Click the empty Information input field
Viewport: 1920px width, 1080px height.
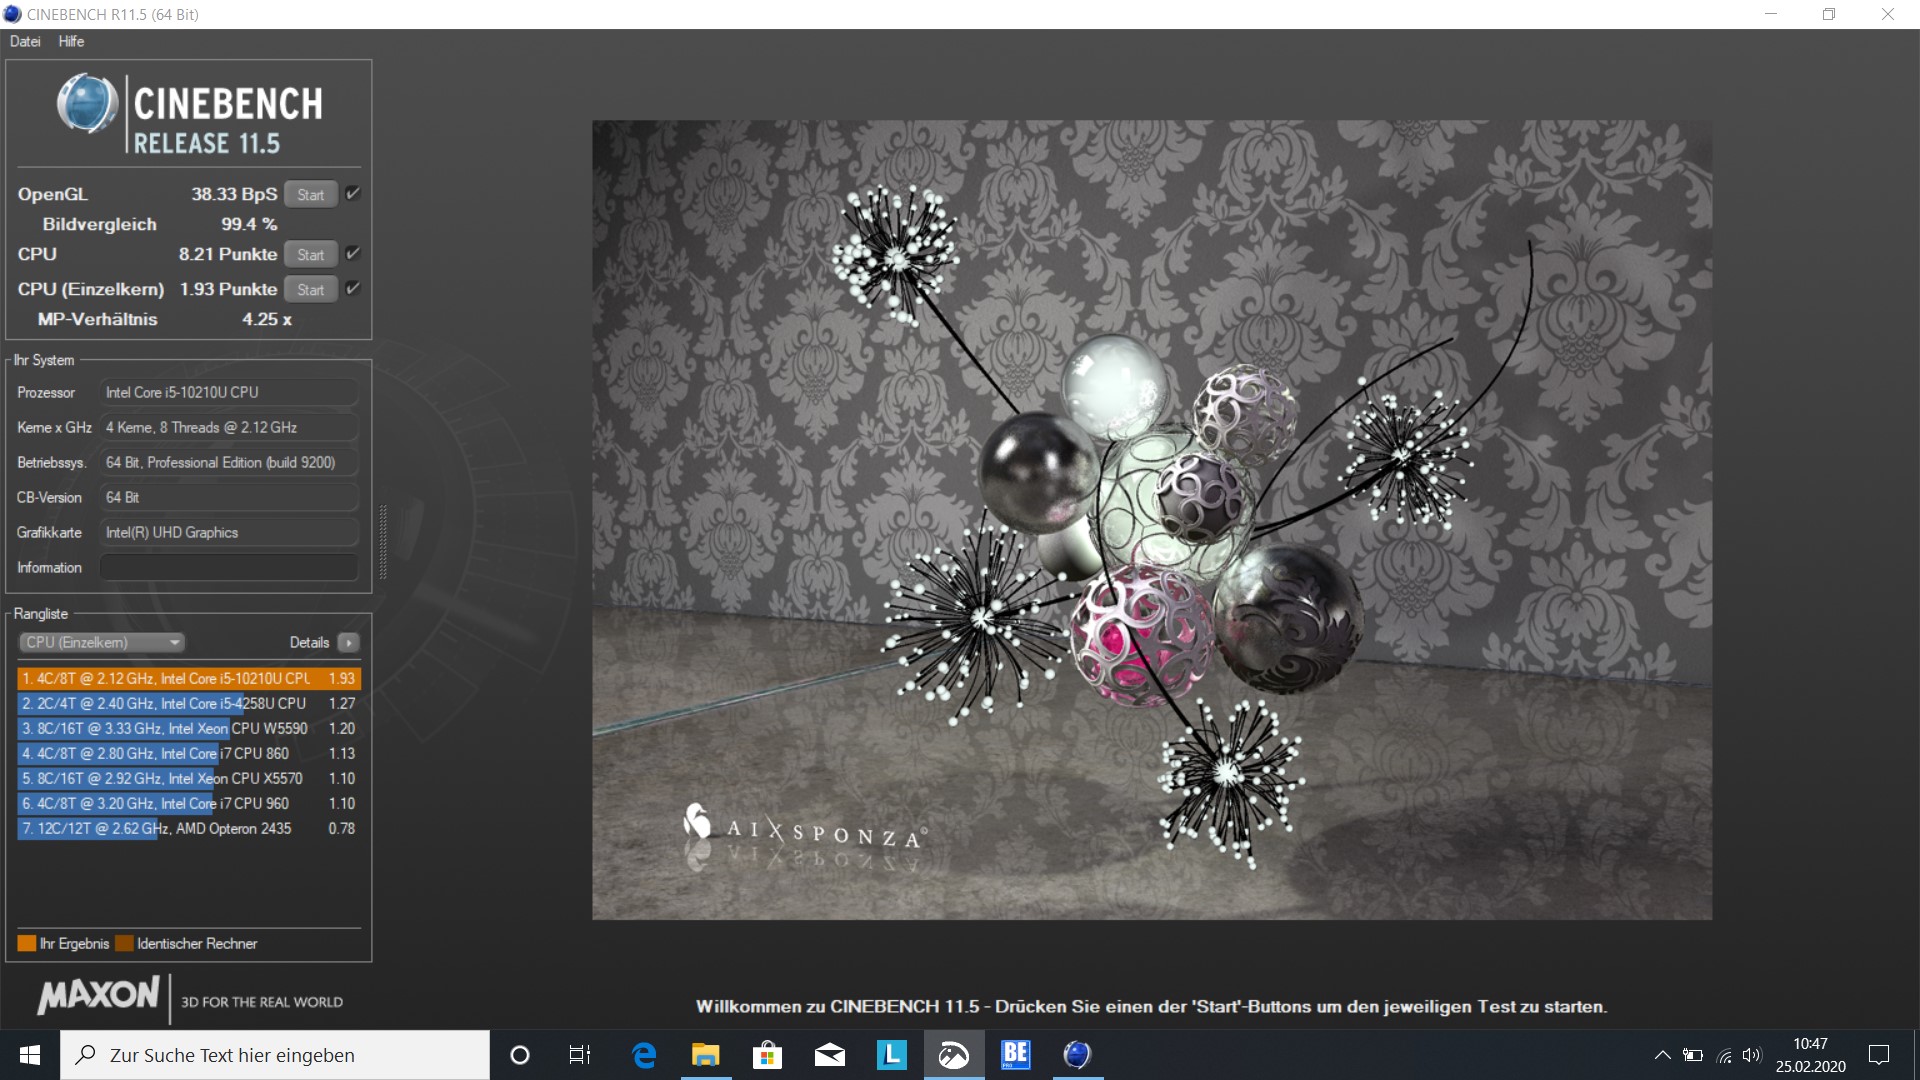229,568
